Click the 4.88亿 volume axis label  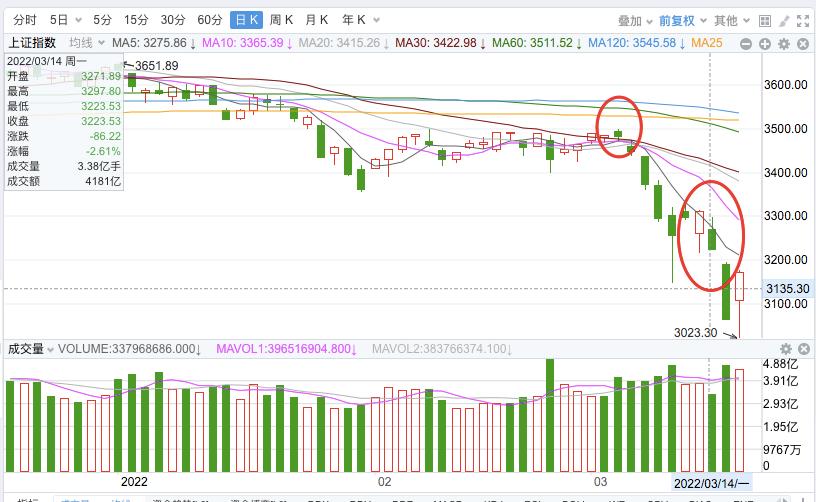(x=780, y=364)
